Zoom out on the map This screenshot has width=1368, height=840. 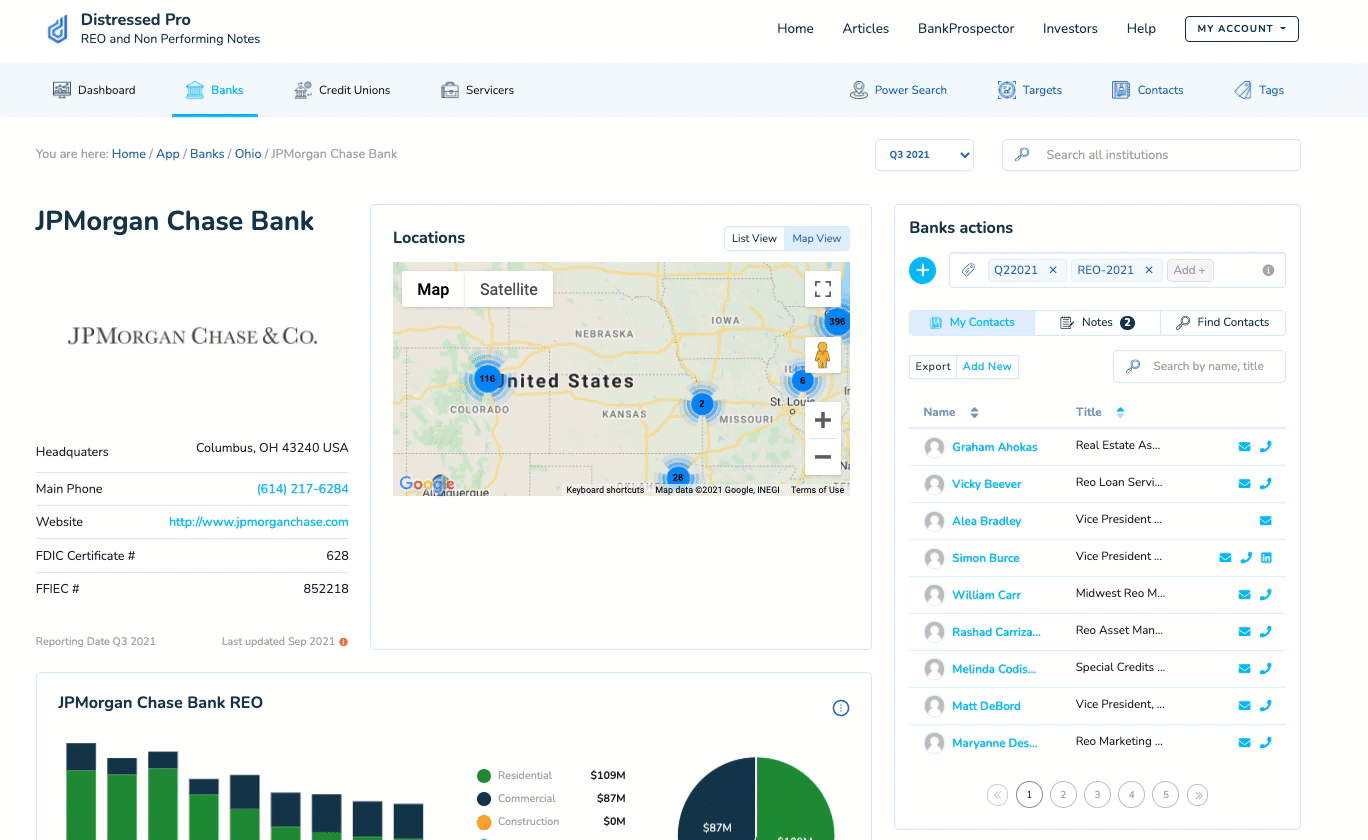[823, 457]
